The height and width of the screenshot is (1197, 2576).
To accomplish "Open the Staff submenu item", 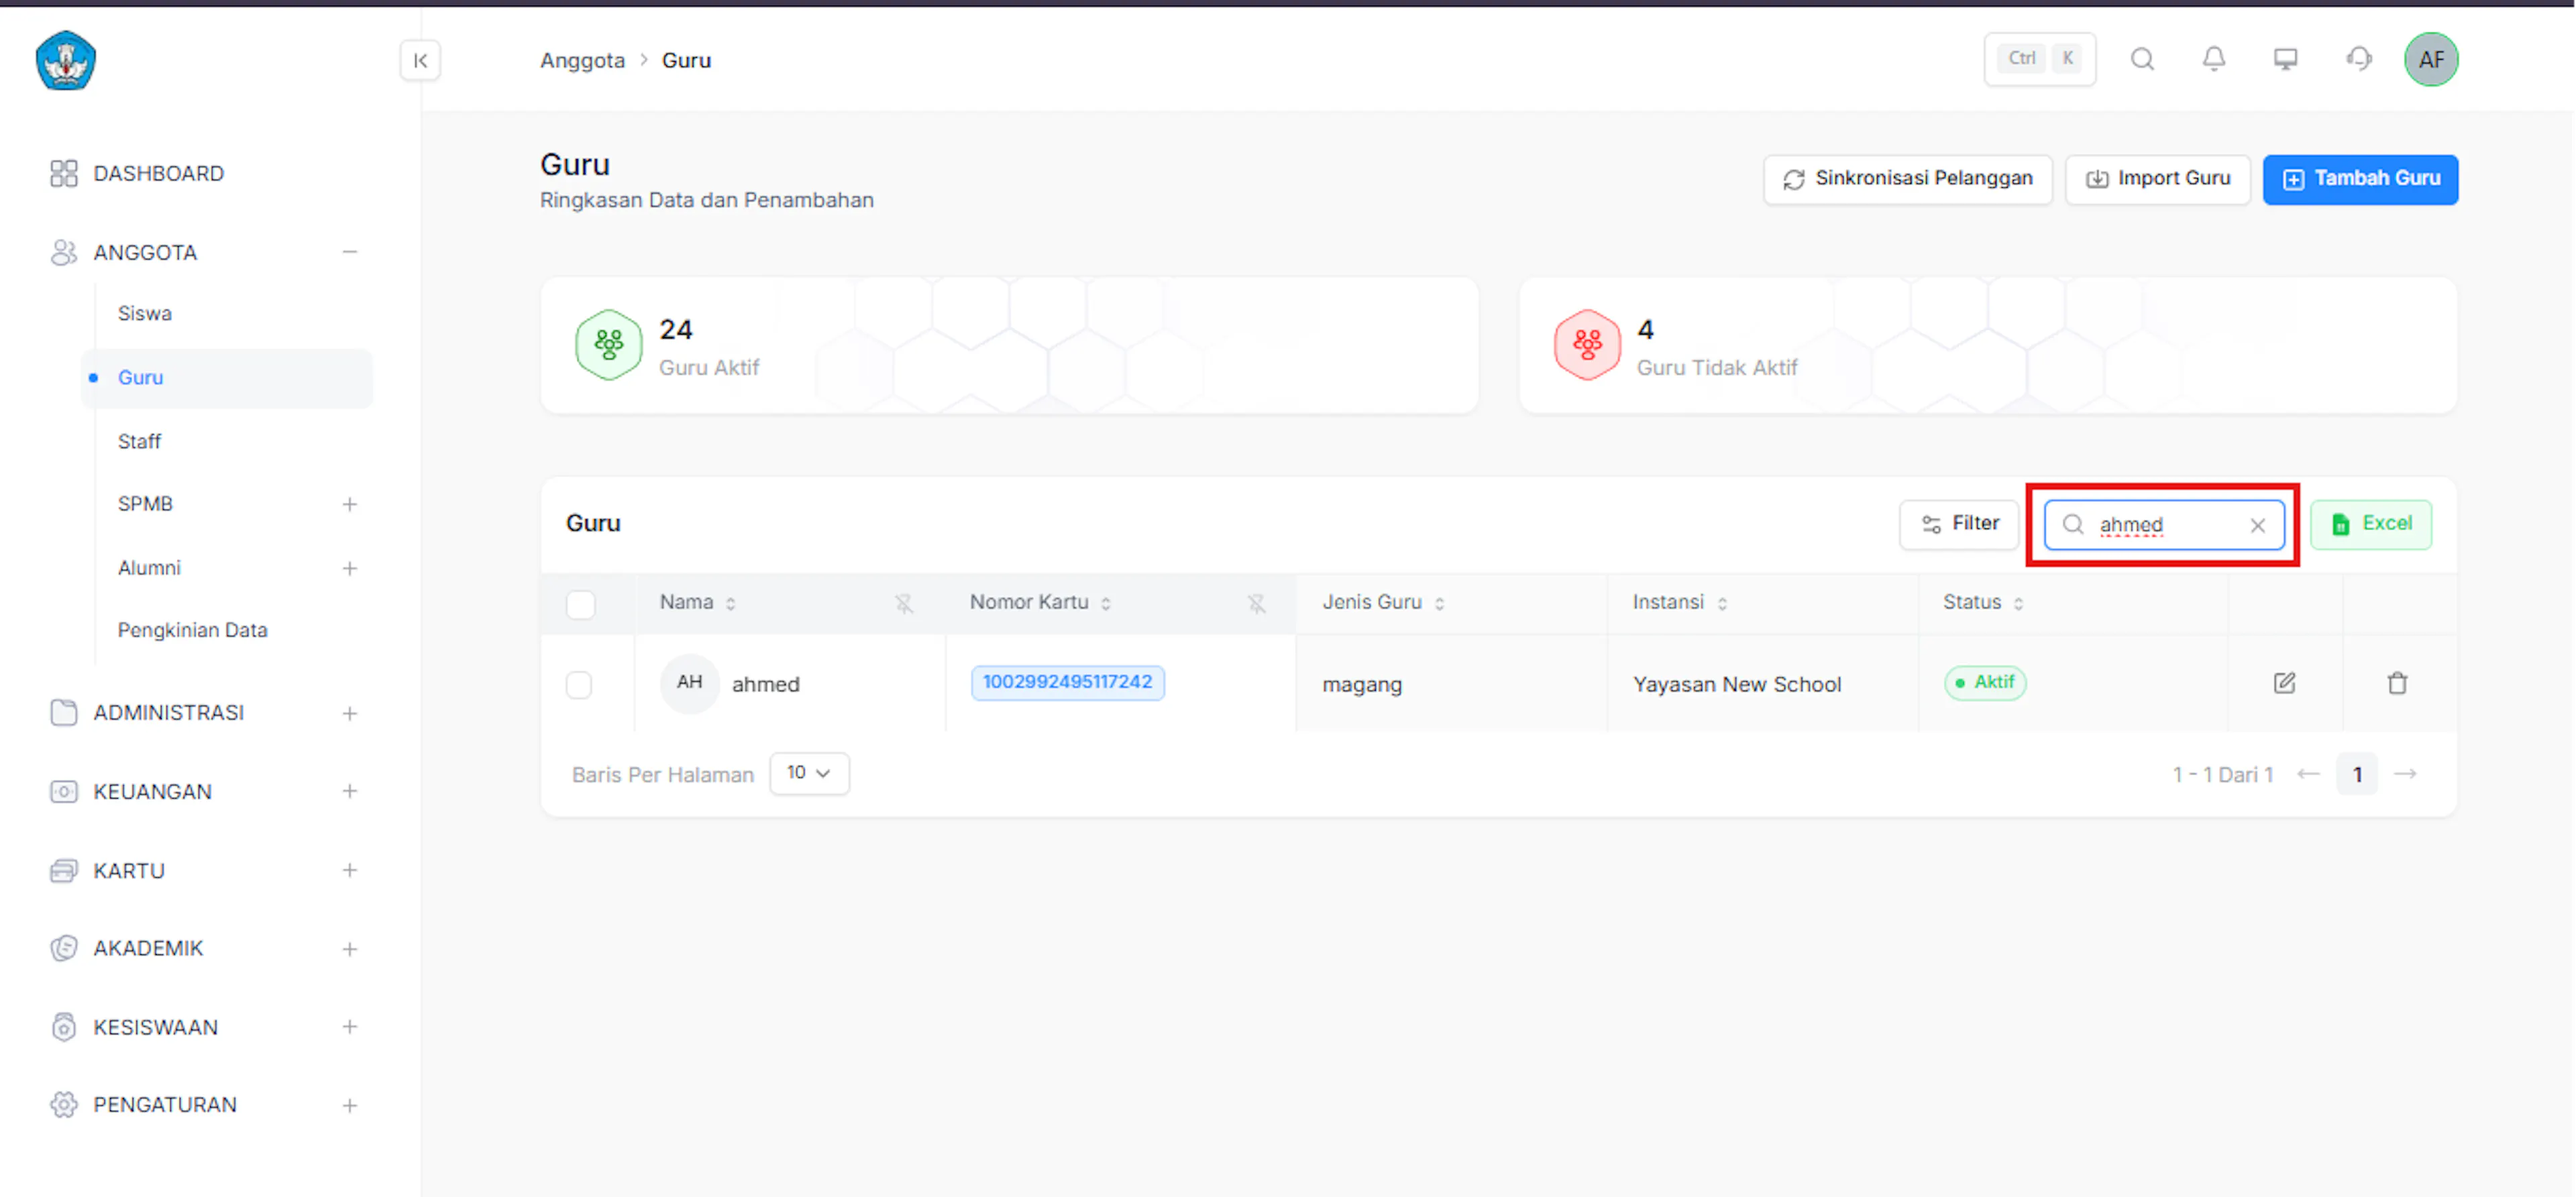I will pyautogui.click(x=139, y=441).
